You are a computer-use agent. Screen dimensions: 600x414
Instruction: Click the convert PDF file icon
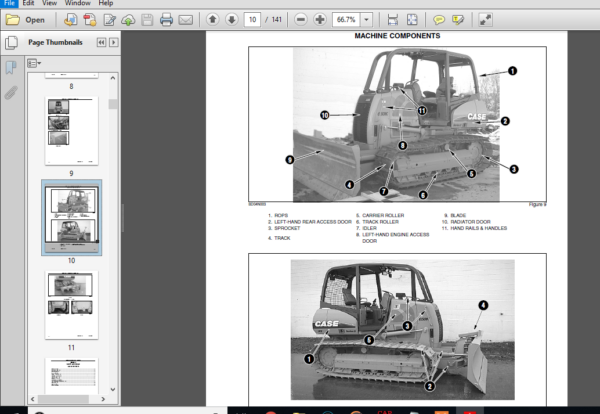(x=90, y=20)
